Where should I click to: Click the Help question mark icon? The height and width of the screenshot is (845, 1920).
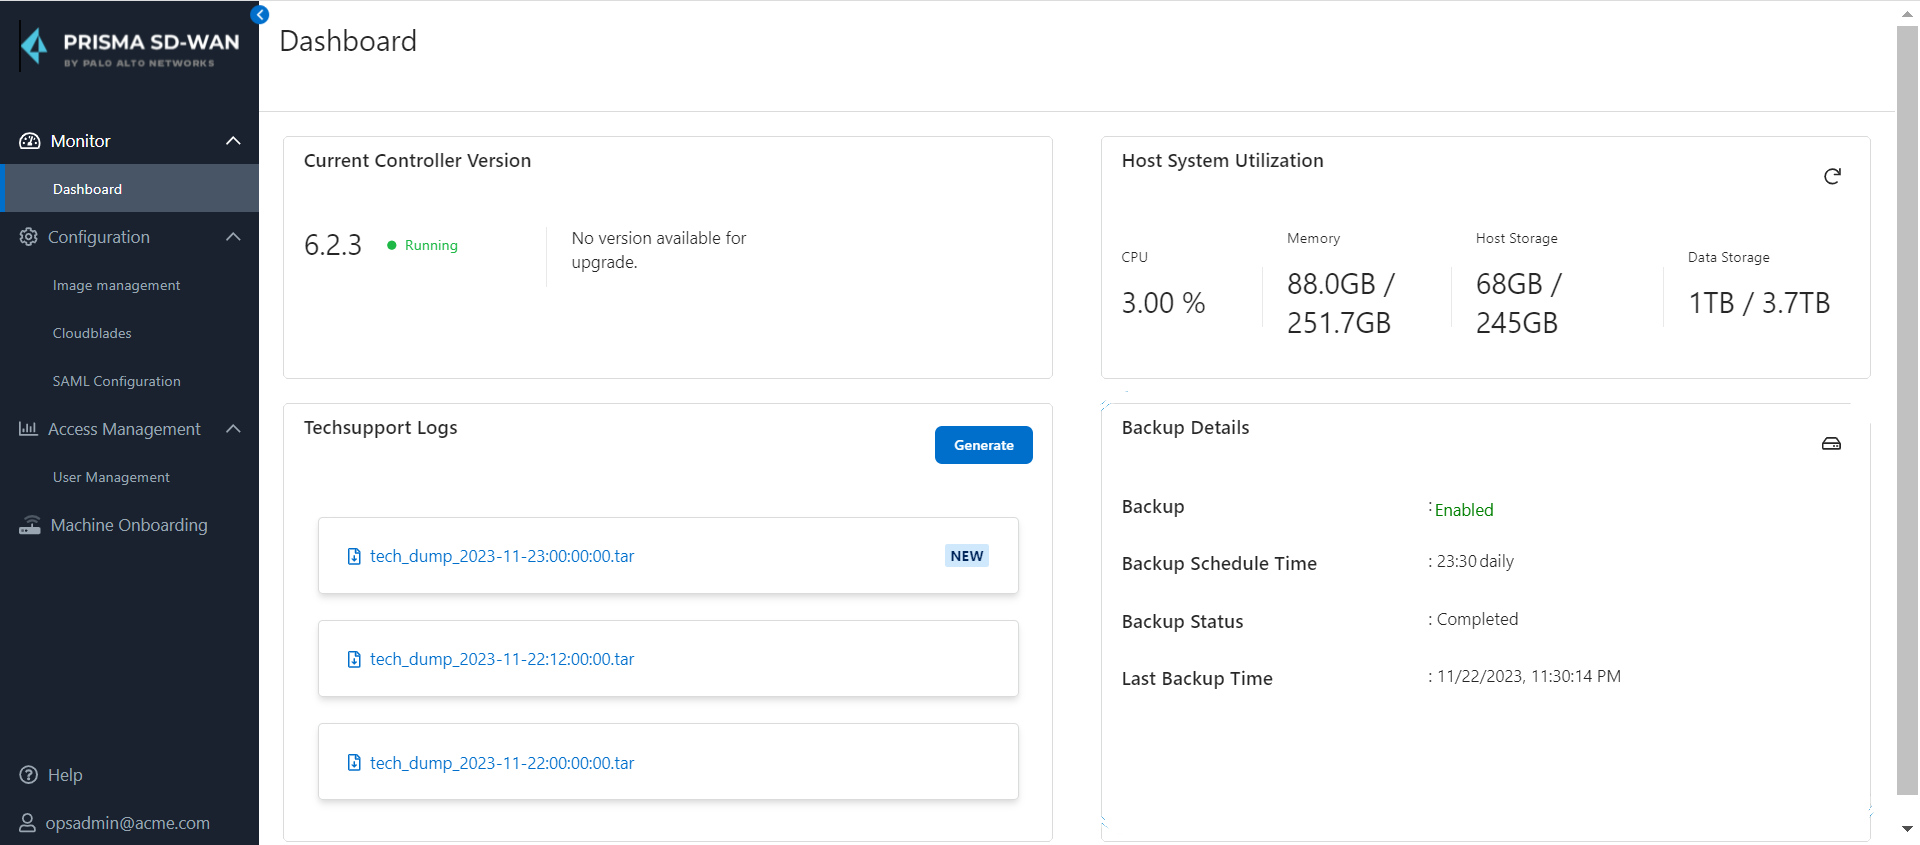click(29, 775)
